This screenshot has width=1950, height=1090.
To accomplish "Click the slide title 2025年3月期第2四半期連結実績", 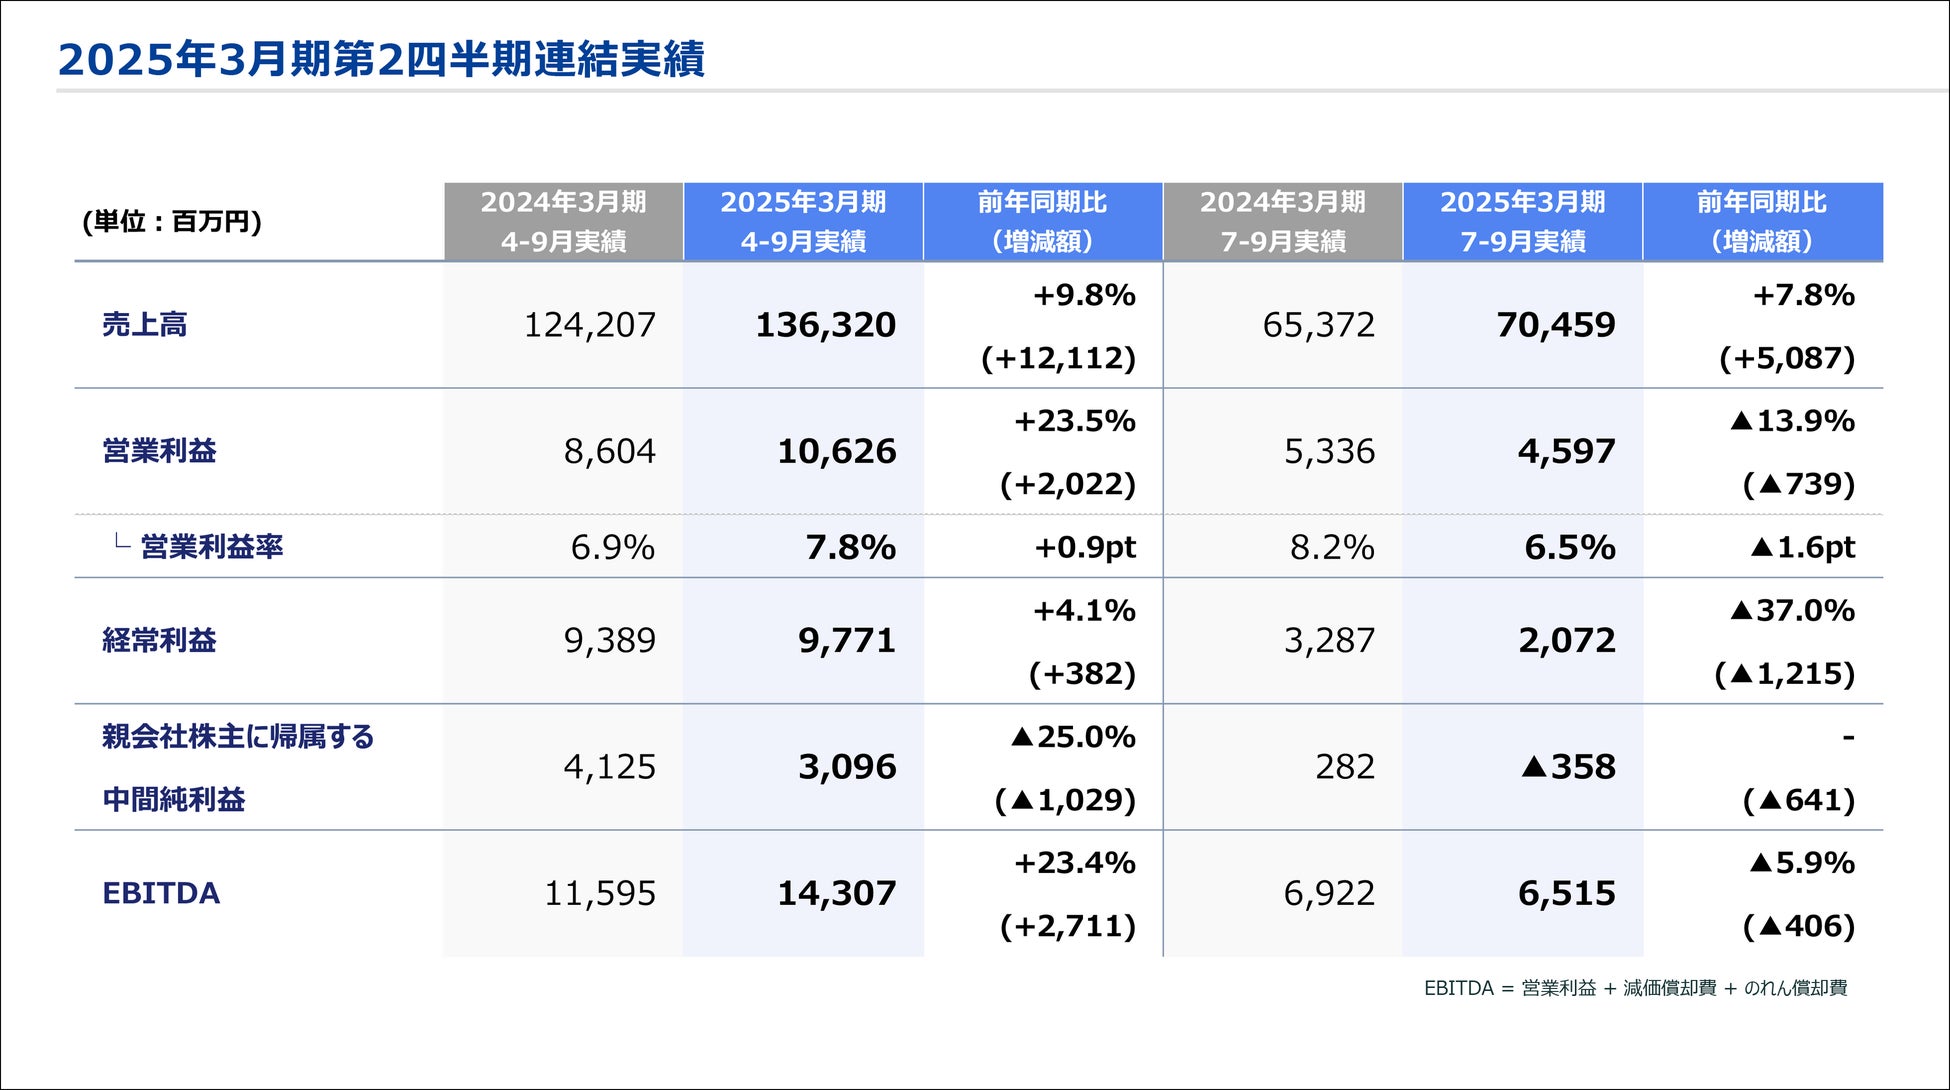I will pyautogui.click(x=381, y=59).
